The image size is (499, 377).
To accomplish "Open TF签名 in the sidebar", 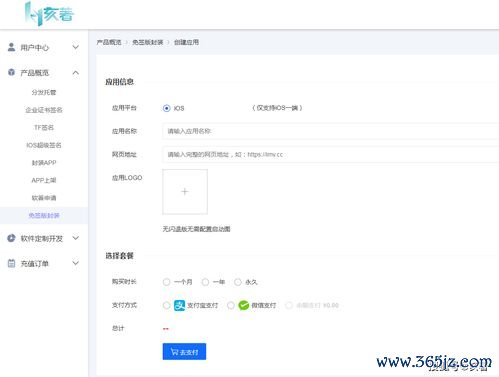I will click(44, 128).
